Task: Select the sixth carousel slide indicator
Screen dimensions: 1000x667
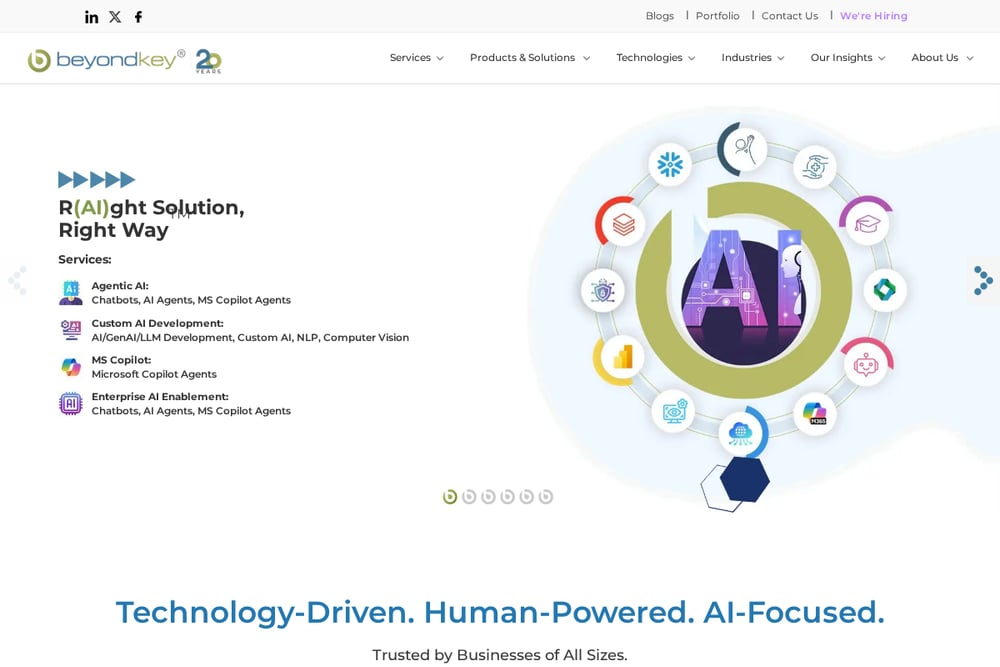Action: pyautogui.click(x=545, y=496)
